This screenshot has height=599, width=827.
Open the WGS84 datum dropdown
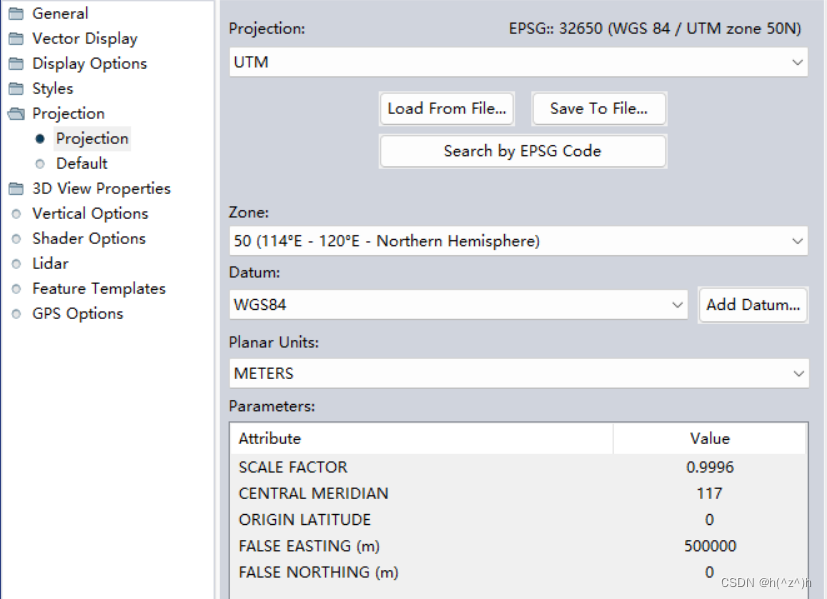pyautogui.click(x=458, y=304)
